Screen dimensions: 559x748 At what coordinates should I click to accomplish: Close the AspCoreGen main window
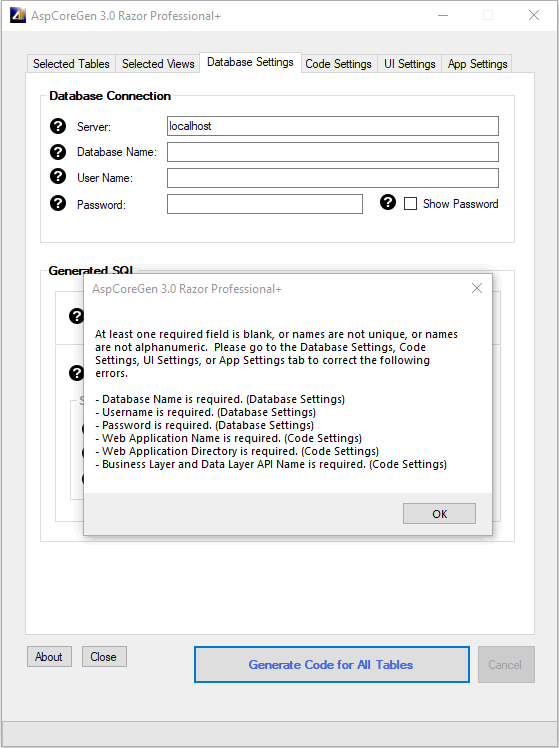[534, 15]
